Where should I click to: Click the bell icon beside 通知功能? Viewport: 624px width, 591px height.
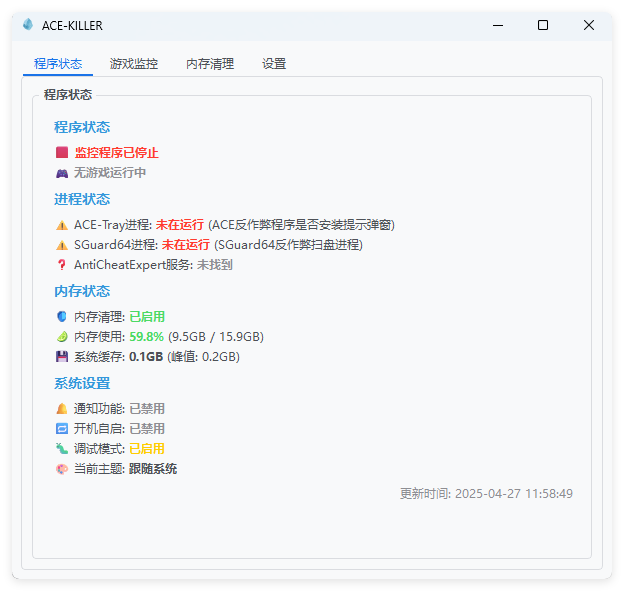click(x=62, y=409)
